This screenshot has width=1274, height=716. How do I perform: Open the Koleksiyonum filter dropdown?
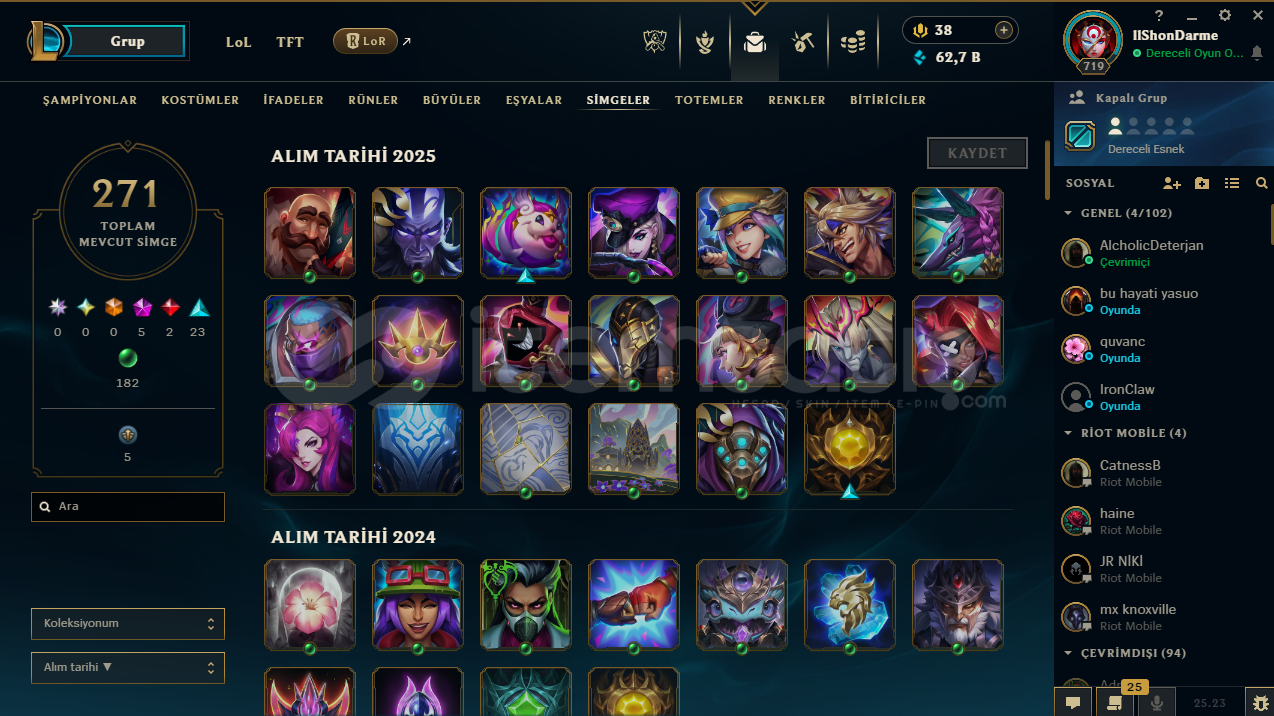[x=128, y=623]
